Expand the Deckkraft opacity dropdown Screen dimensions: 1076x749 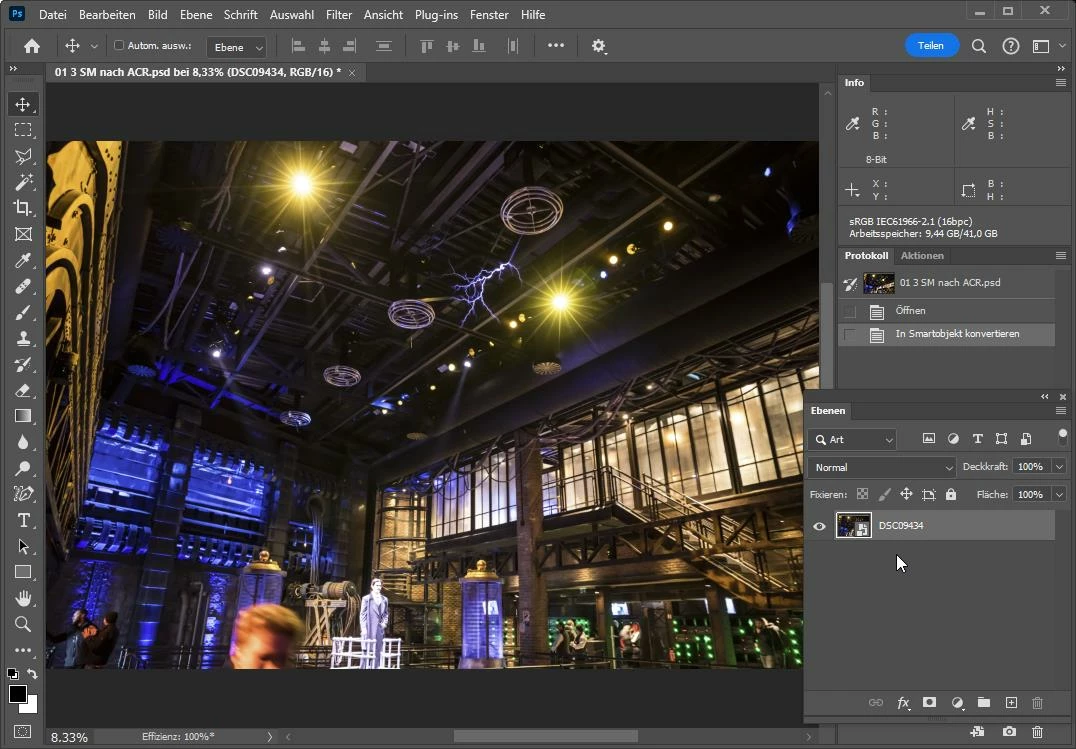click(x=1059, y=467)
